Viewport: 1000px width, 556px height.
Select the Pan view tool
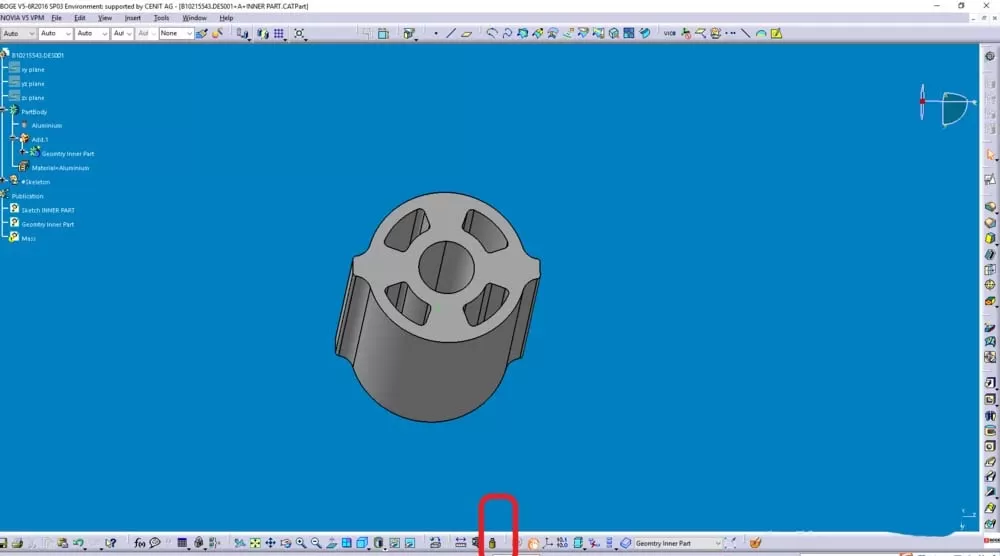(x=270, y=543)
